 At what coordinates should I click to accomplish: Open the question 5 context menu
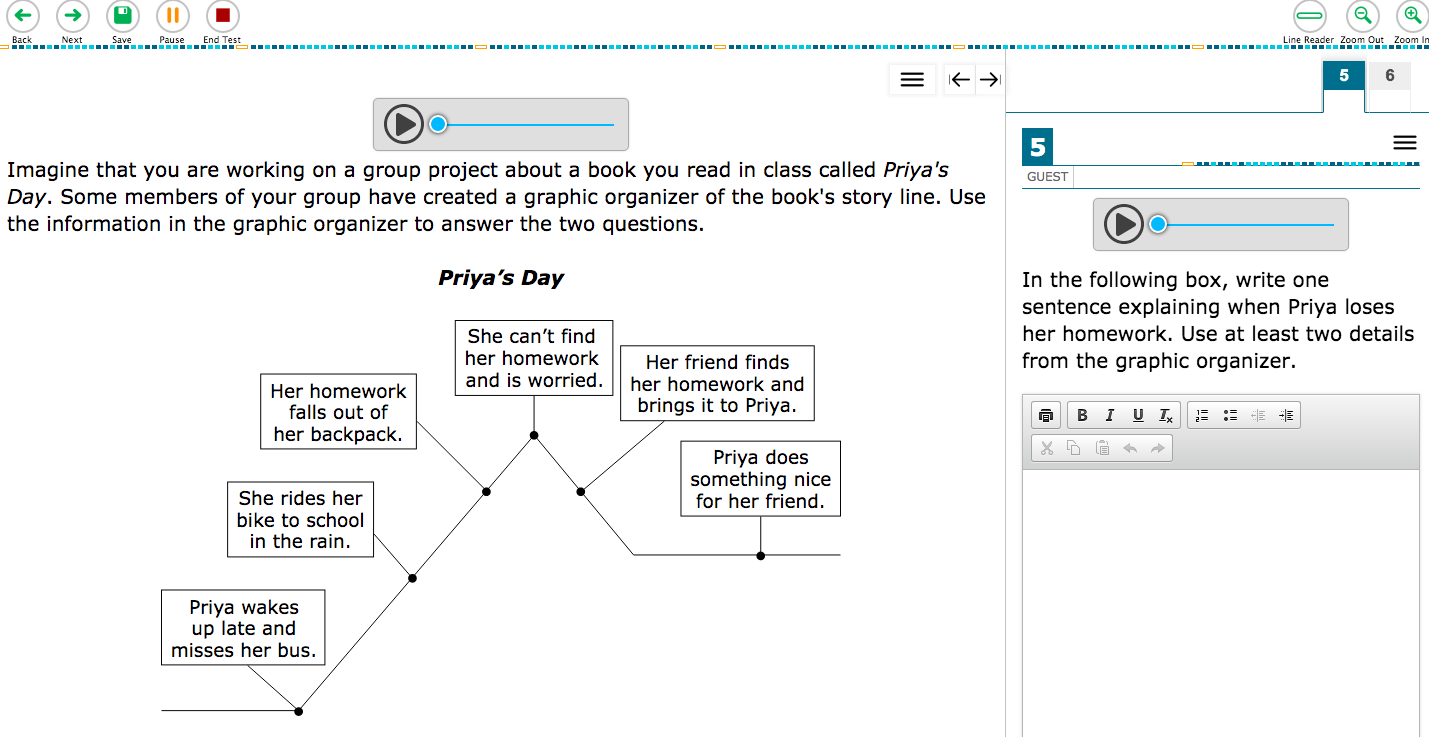(1404, 143)
